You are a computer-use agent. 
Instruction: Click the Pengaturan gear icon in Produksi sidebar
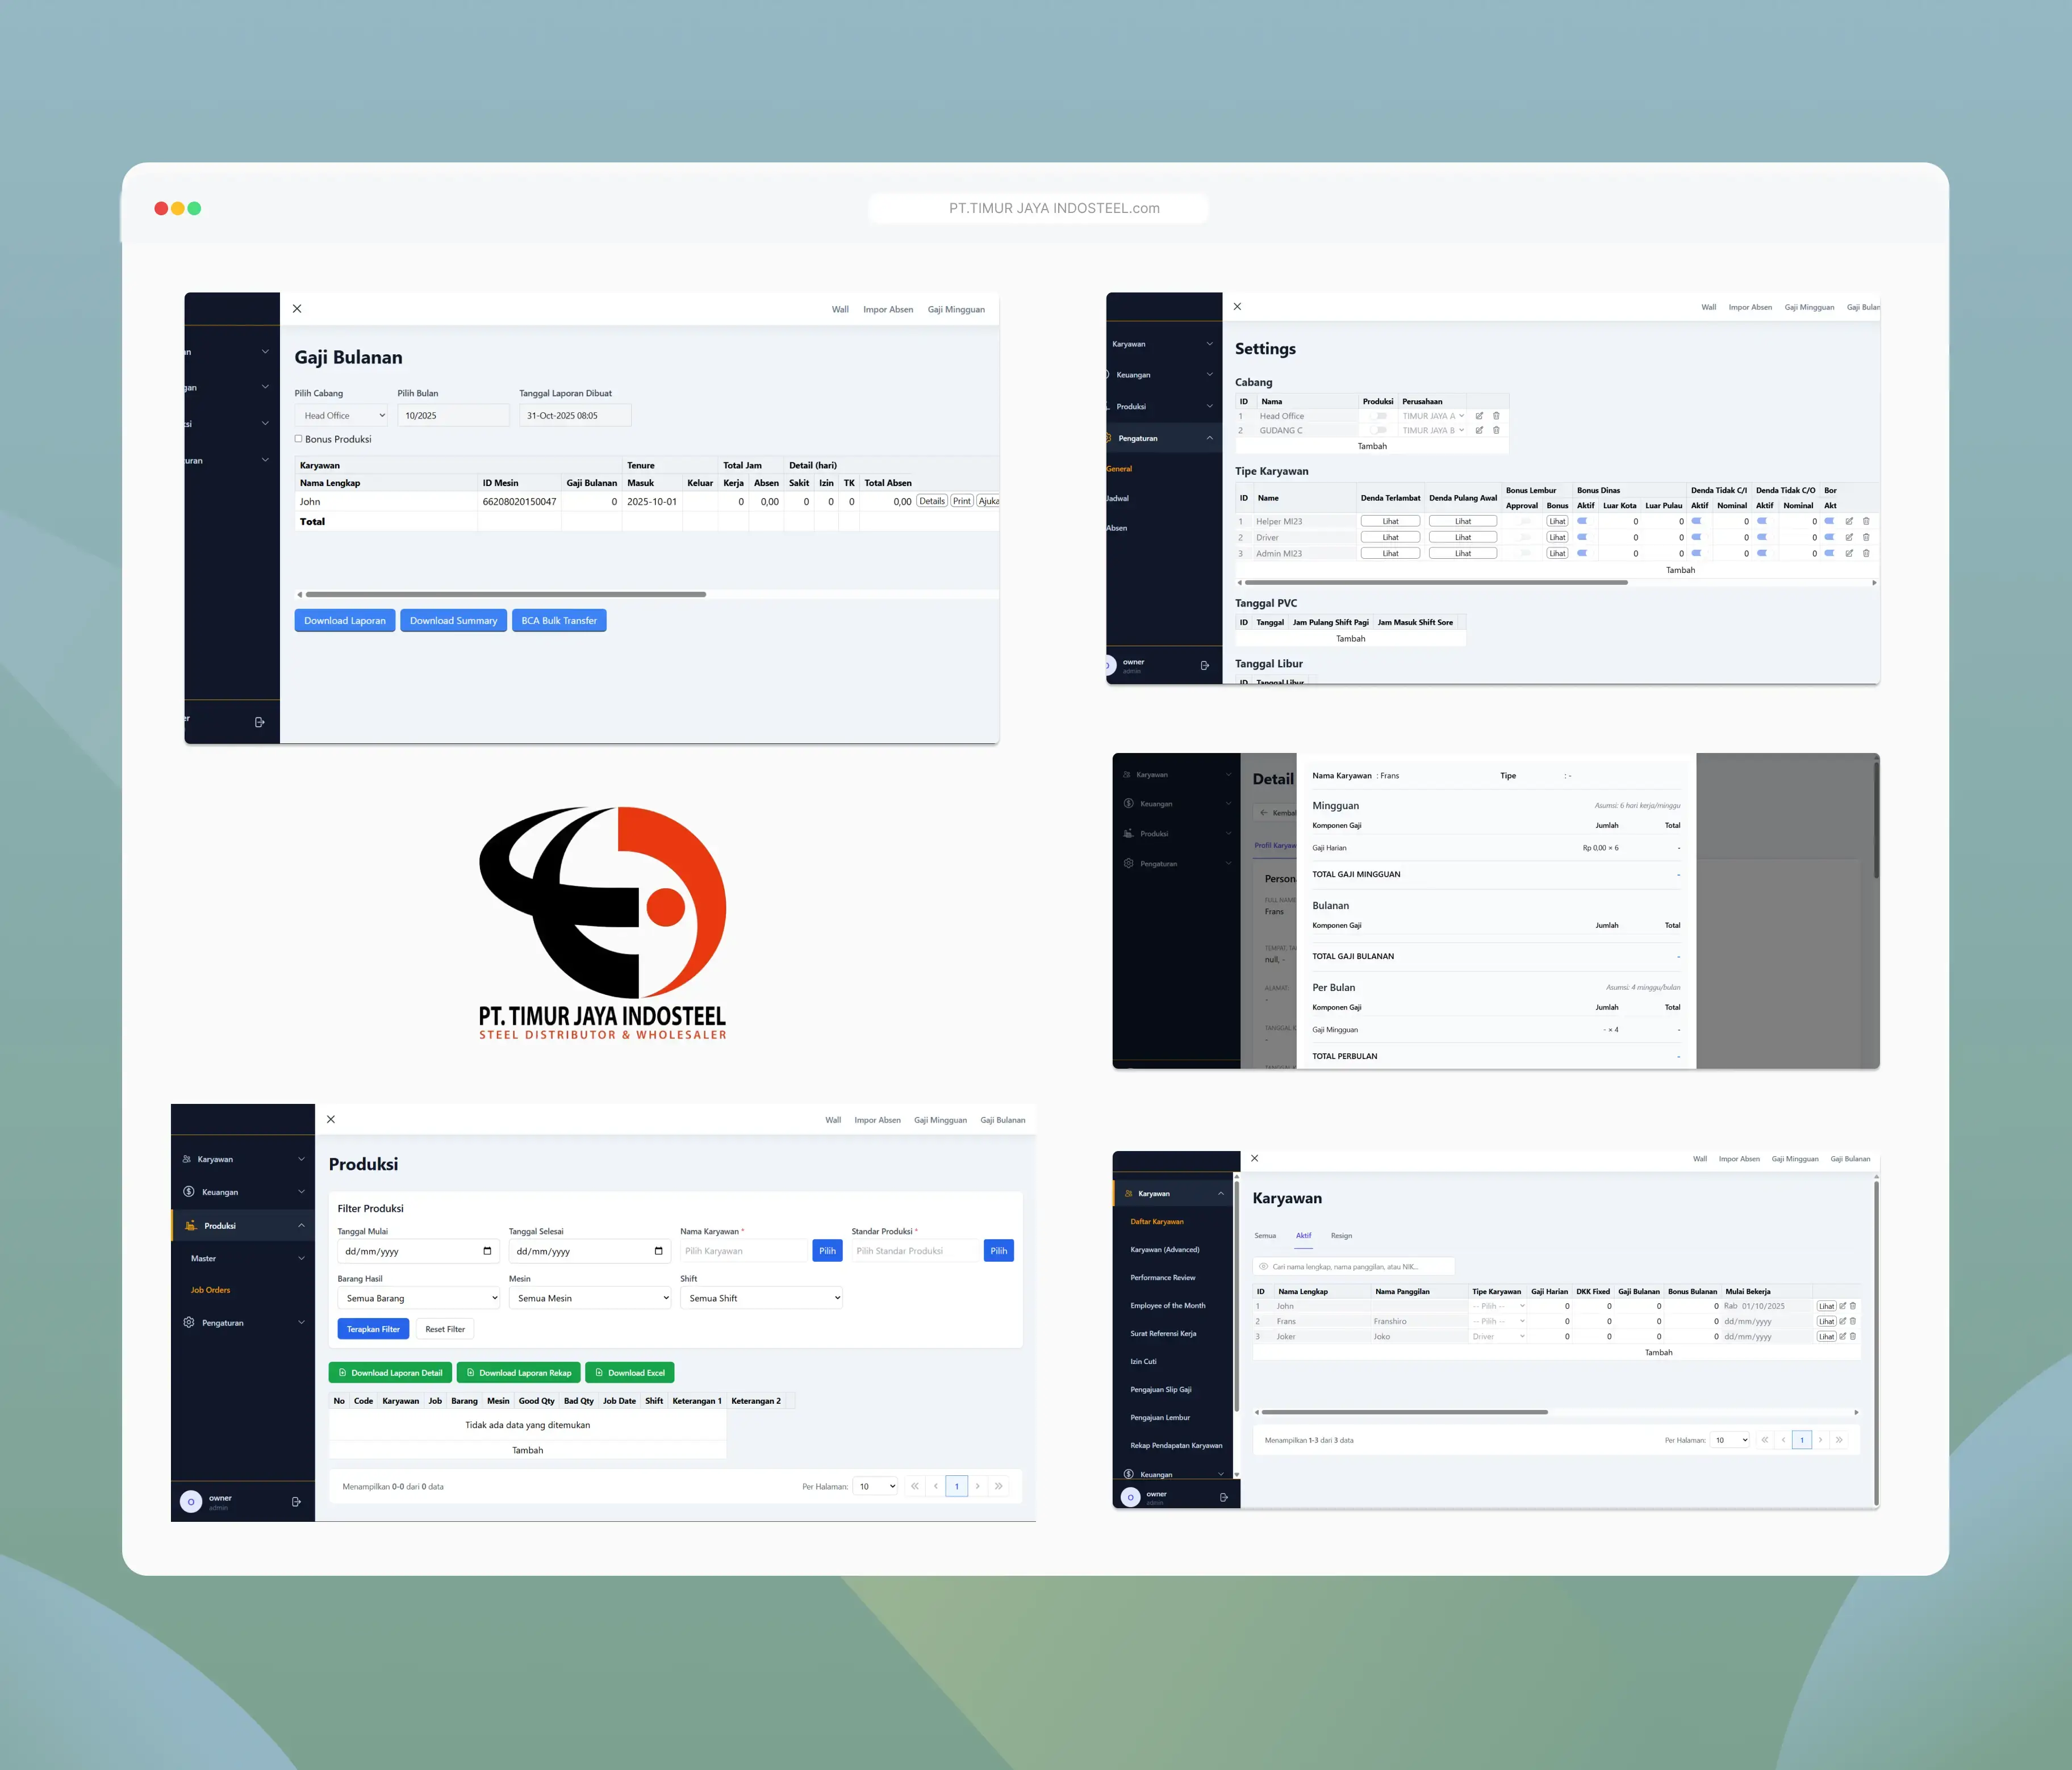click(189, 1323)
